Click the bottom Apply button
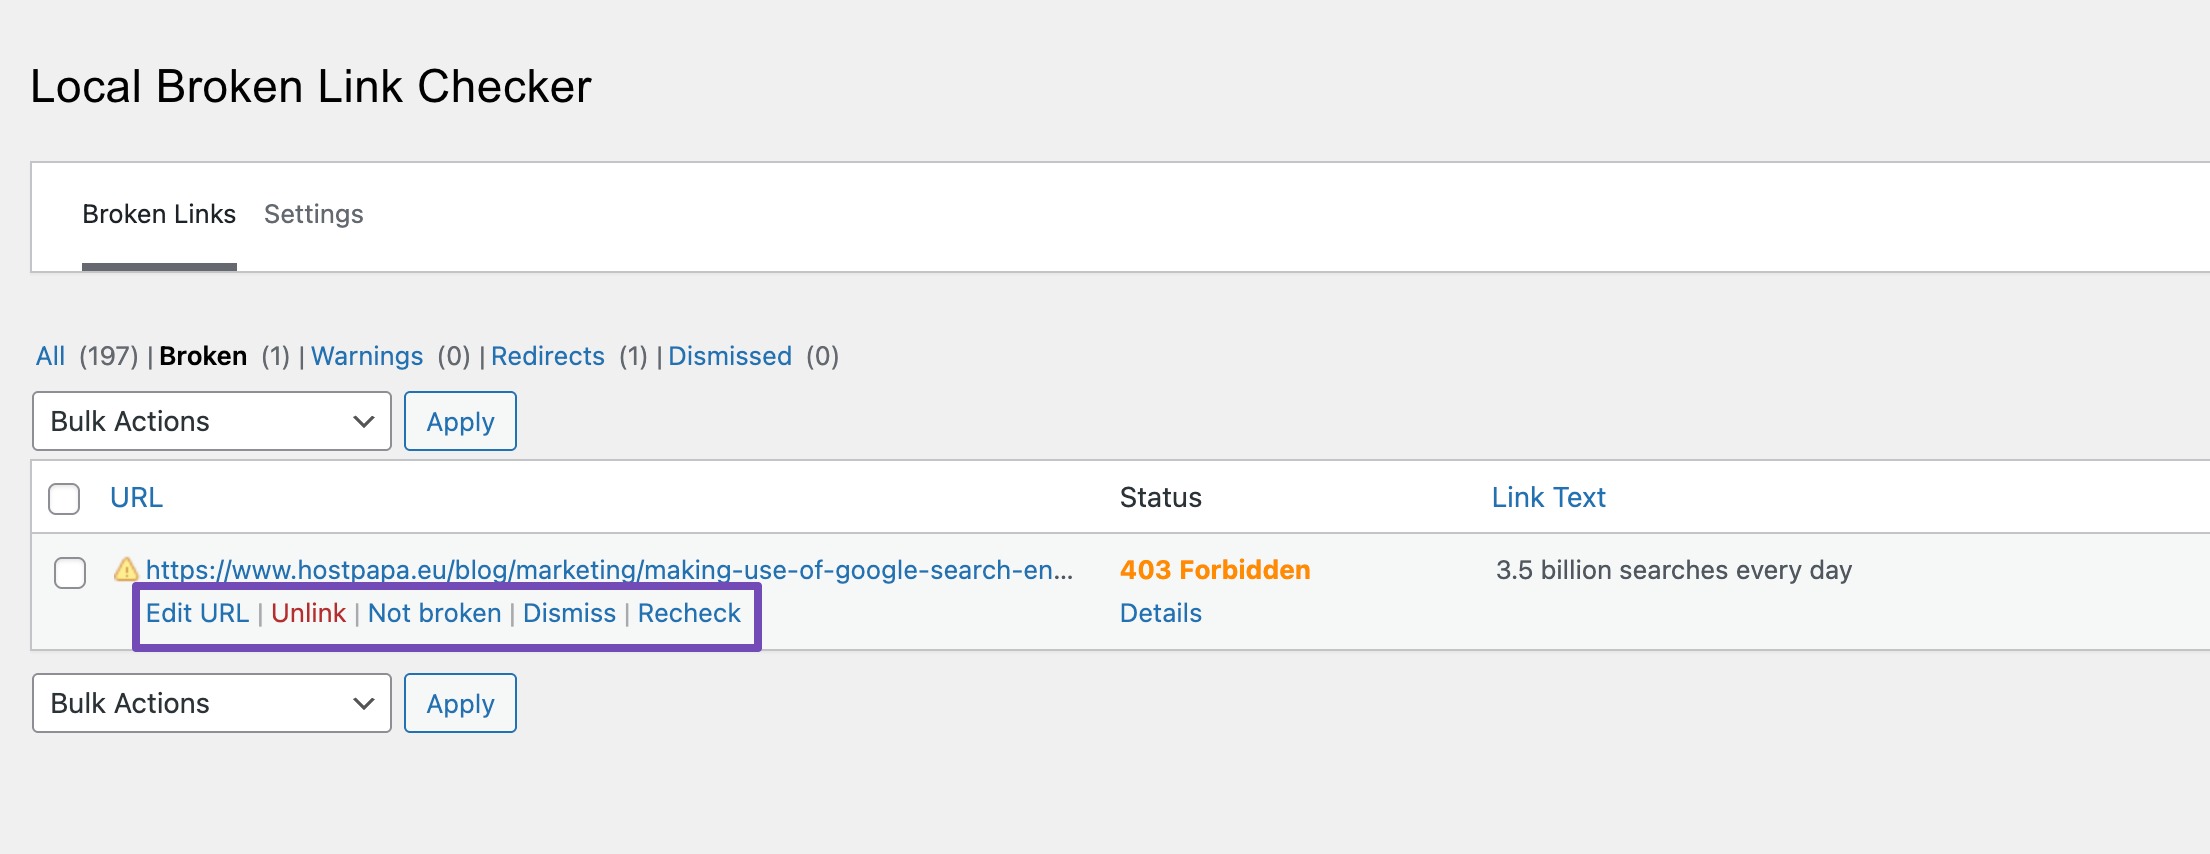The image size is (2210, 854). [x=460, y=703]
